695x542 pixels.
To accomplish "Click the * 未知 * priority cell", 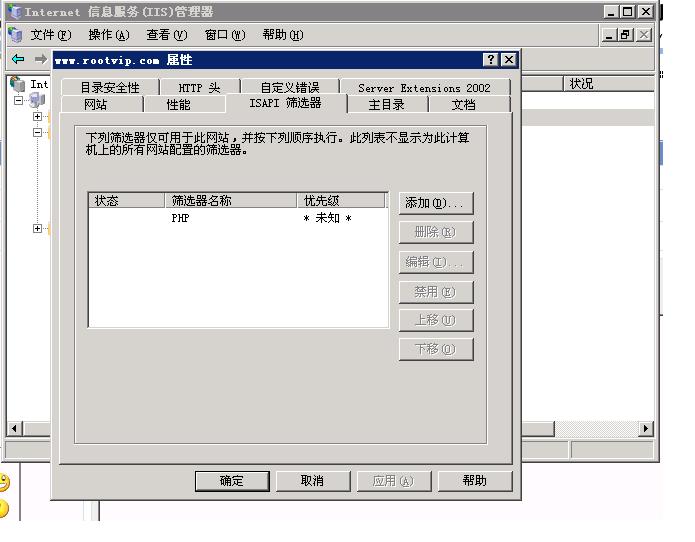I will coord(328,218).
